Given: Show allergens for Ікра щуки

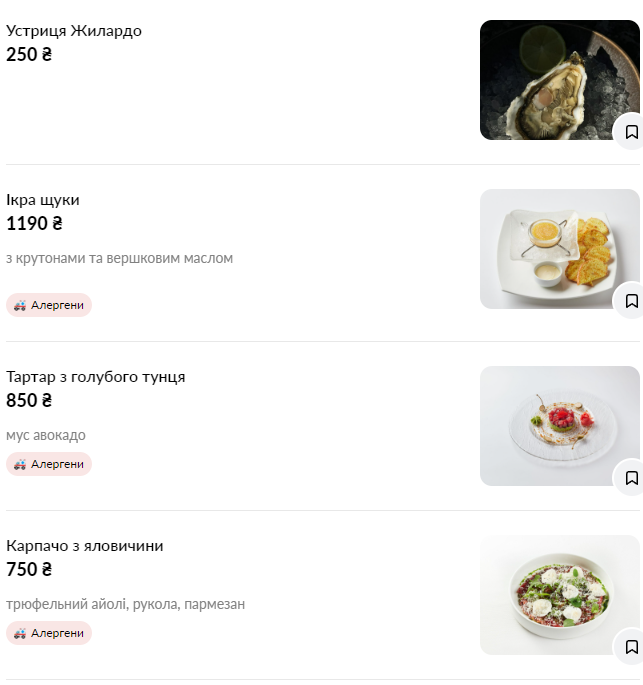Looking at the screenshot, I should (x=49, y=305).
